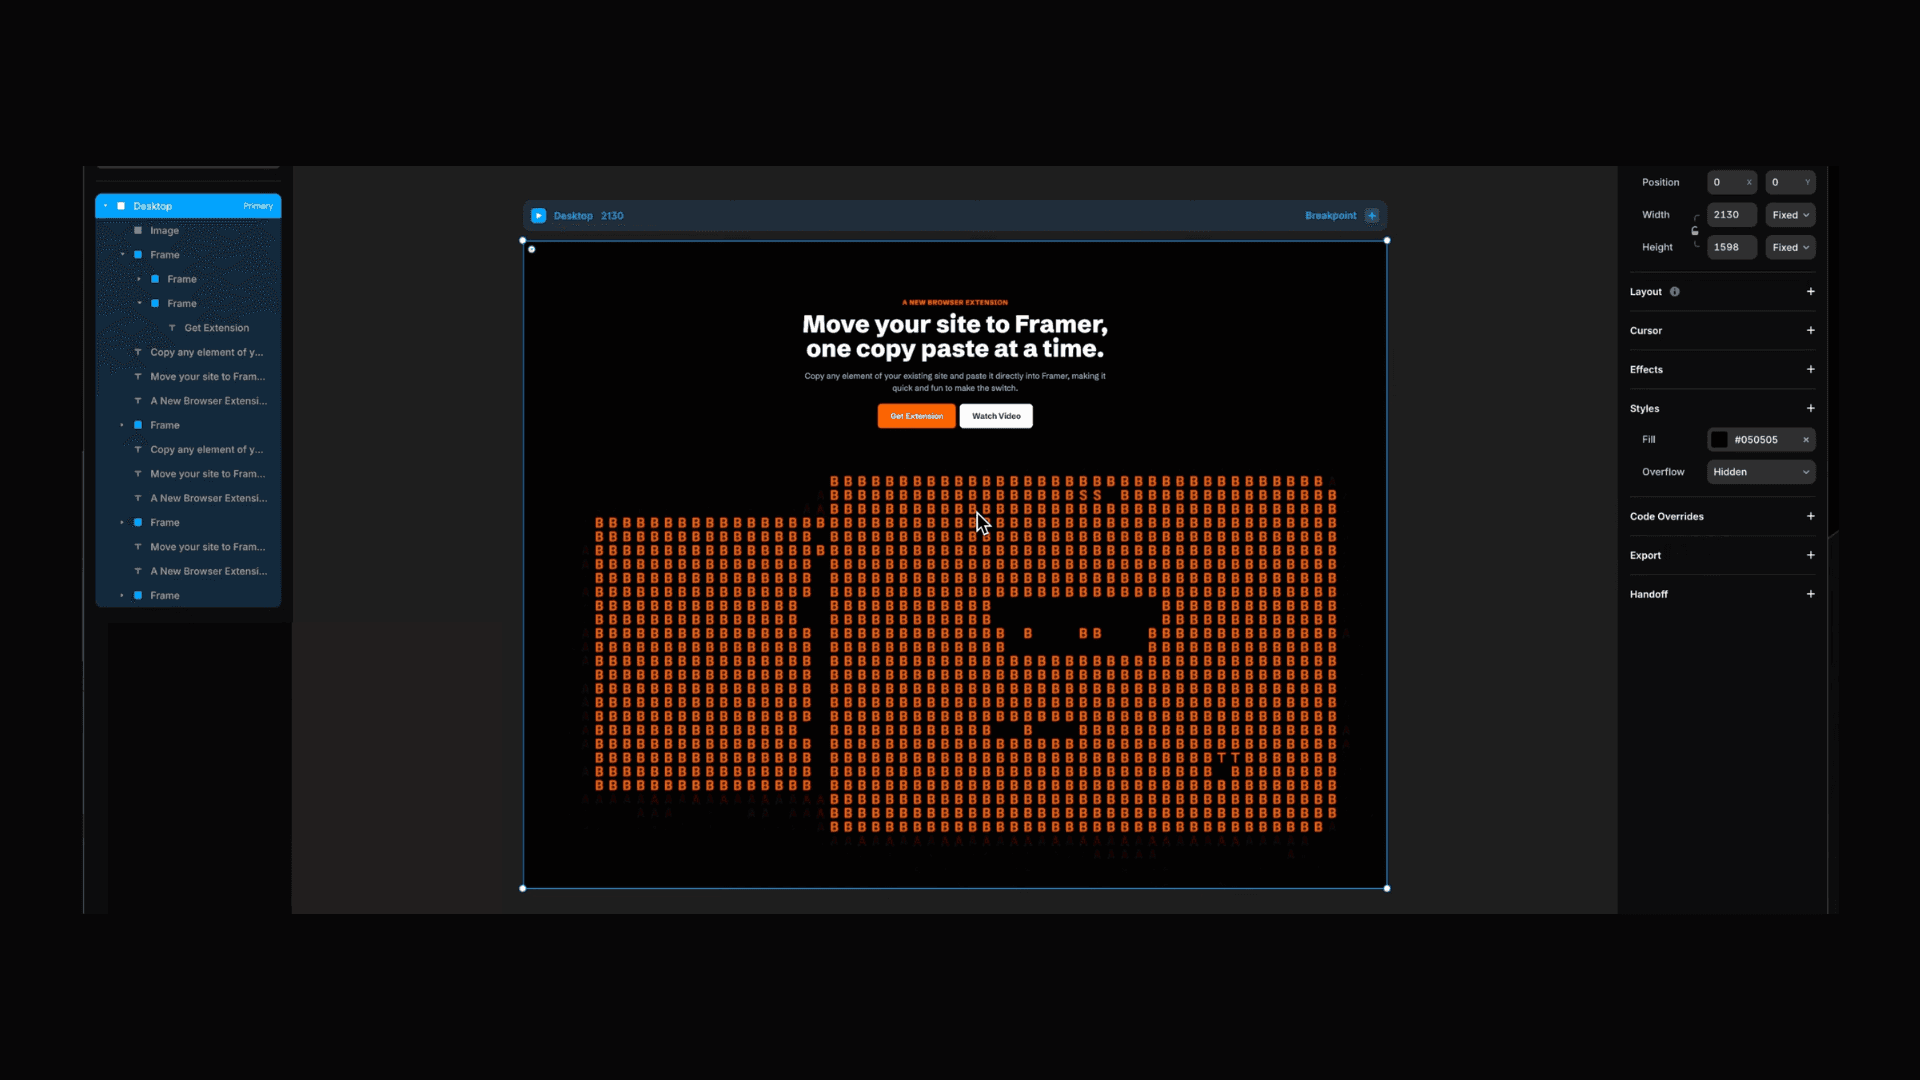Click the Export panel expand icon
This screenshot has height=1080, width=1920.
point(1811,554)
